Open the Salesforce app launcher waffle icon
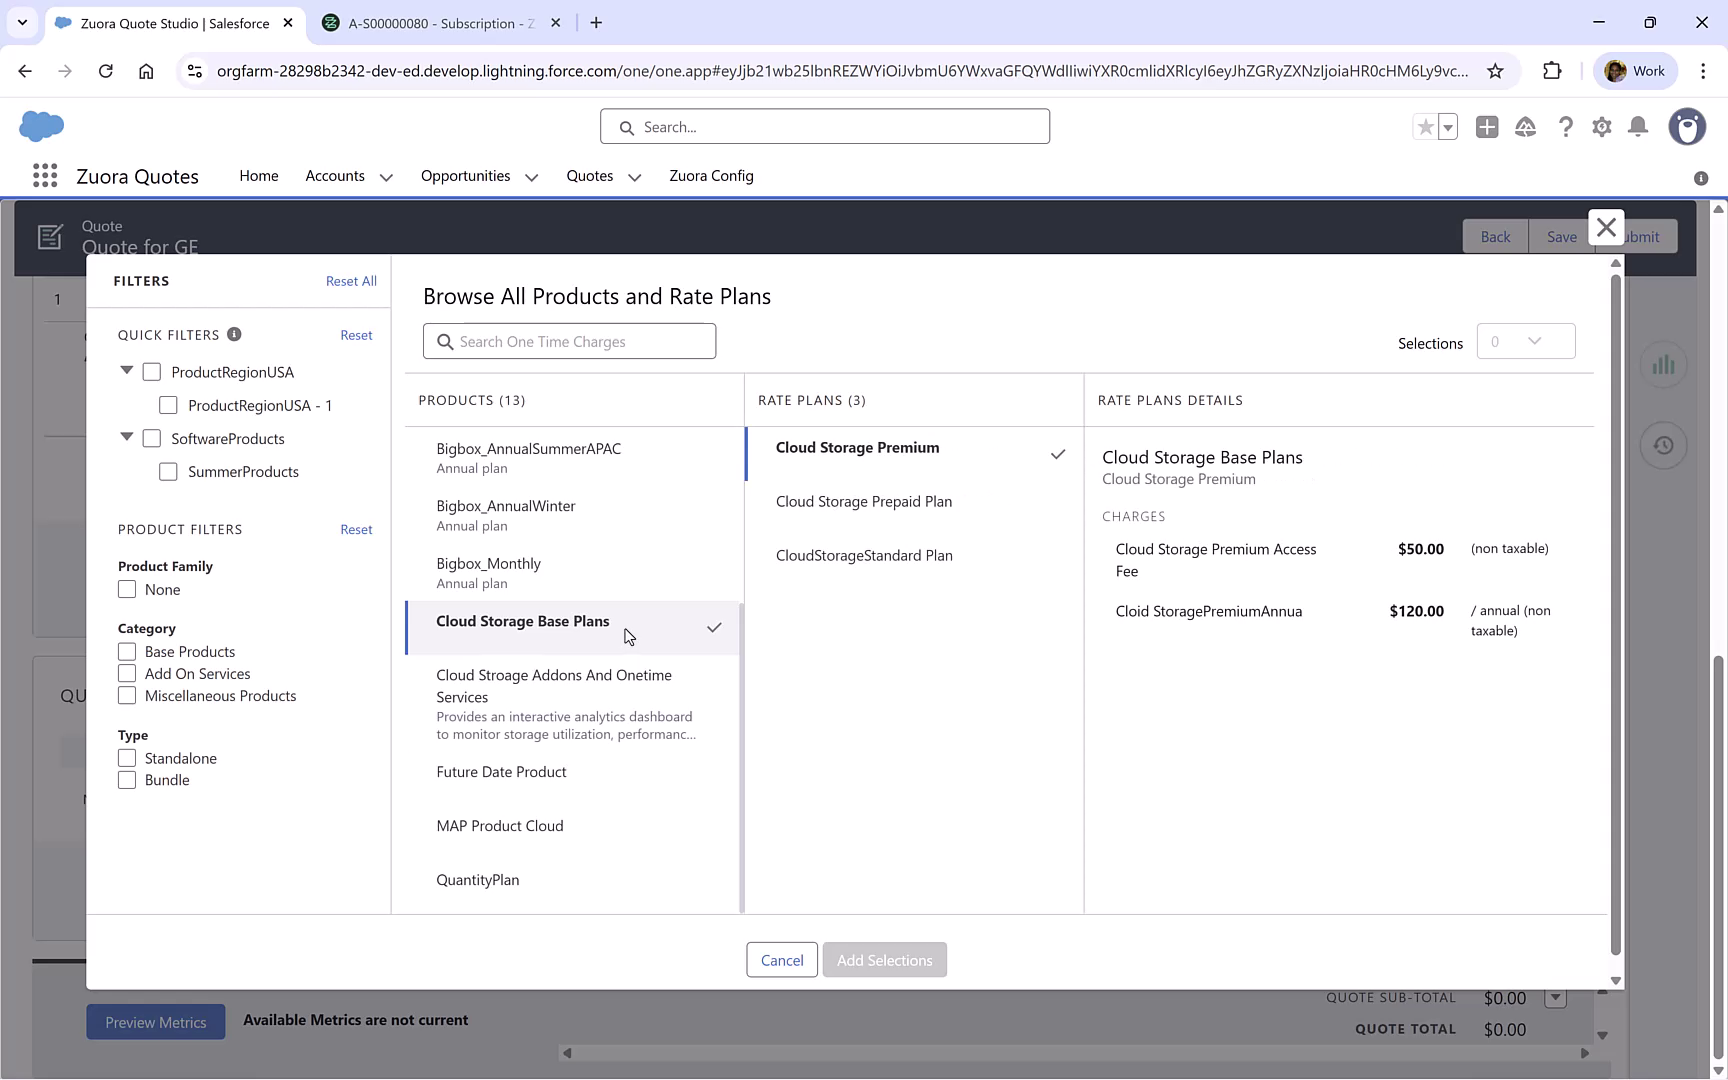The width and height of the screenshot is (1728, 1080). (x=44, y=175)
